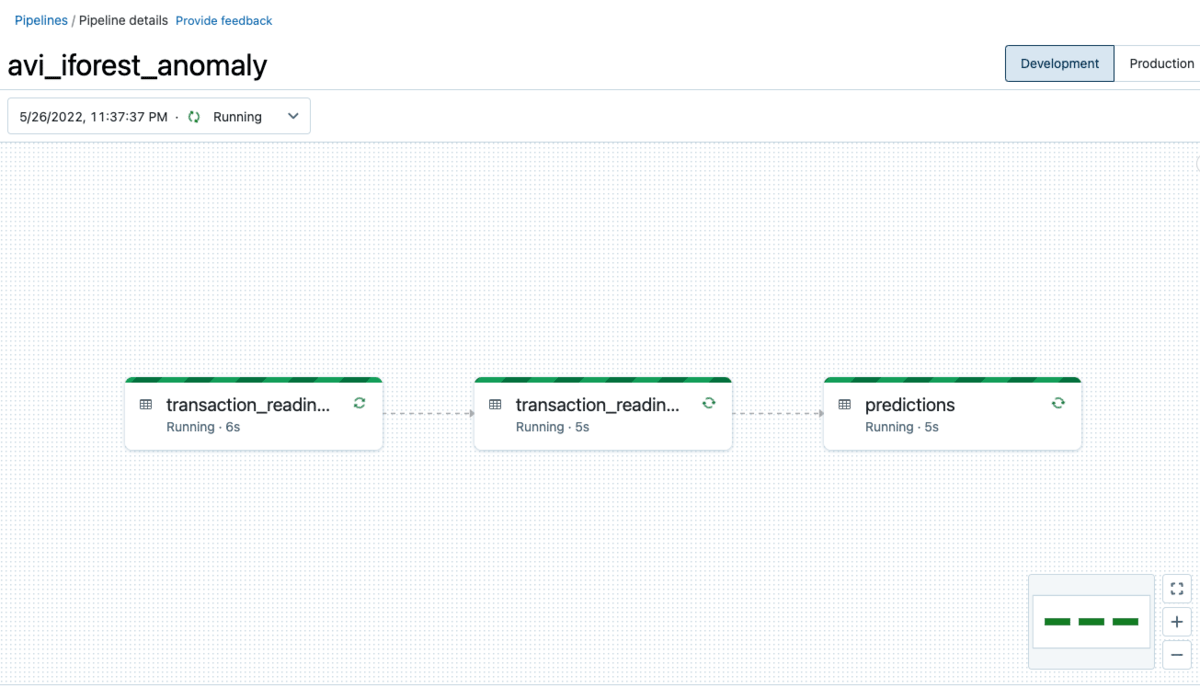Zoom in on the pipeline graph

pos(1177,622)
